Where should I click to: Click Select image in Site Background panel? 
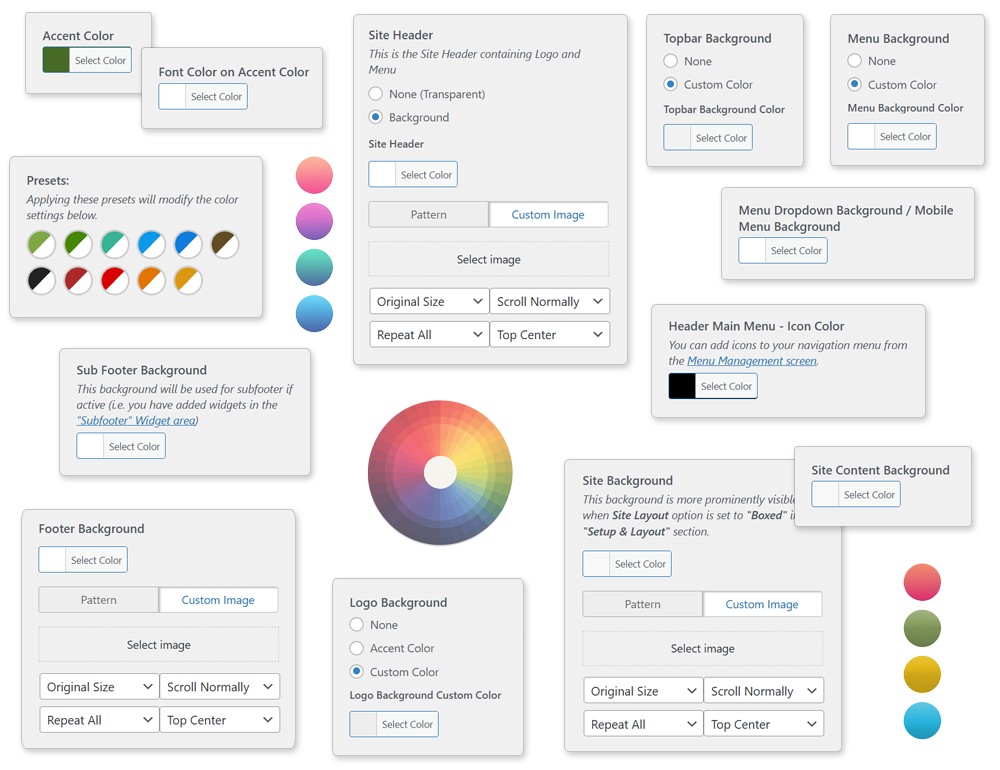(701, 648)
